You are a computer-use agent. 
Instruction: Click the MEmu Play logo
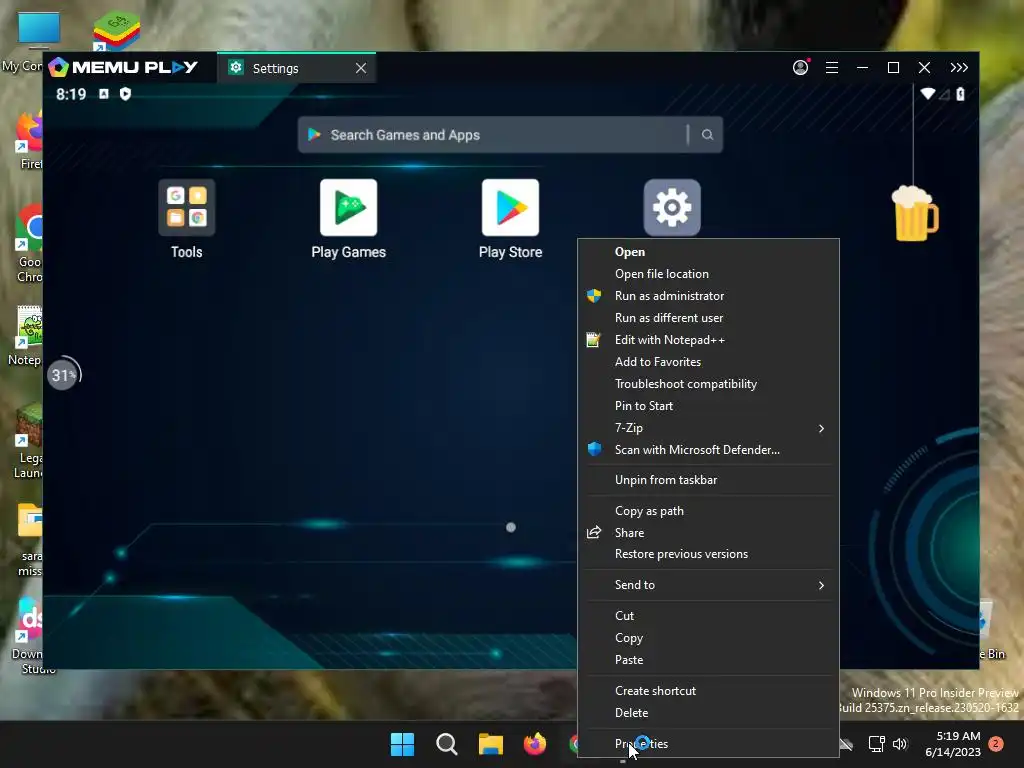point(123,67)
